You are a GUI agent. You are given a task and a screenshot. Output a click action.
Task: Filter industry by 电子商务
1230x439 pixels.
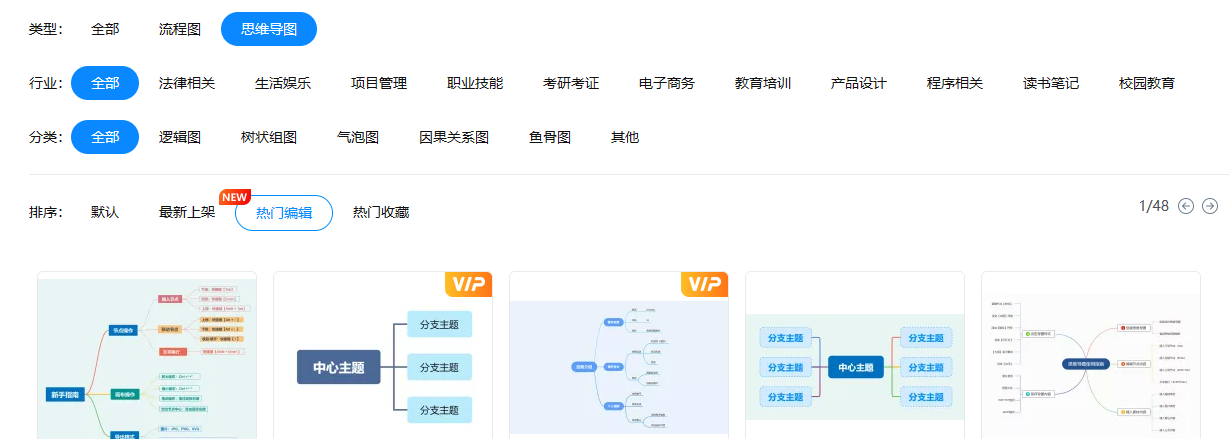(x=667, y=83)
